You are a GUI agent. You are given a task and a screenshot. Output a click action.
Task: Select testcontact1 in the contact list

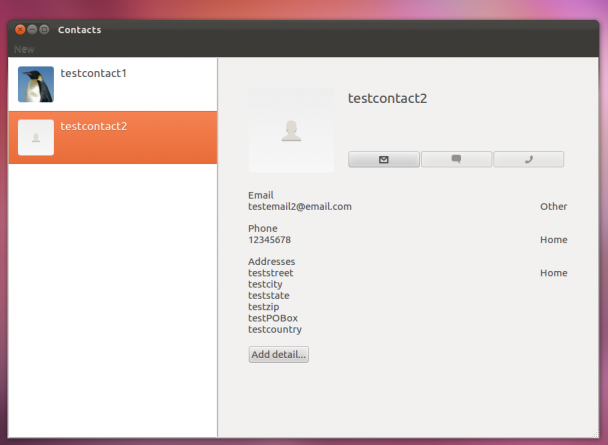[112, 85]
